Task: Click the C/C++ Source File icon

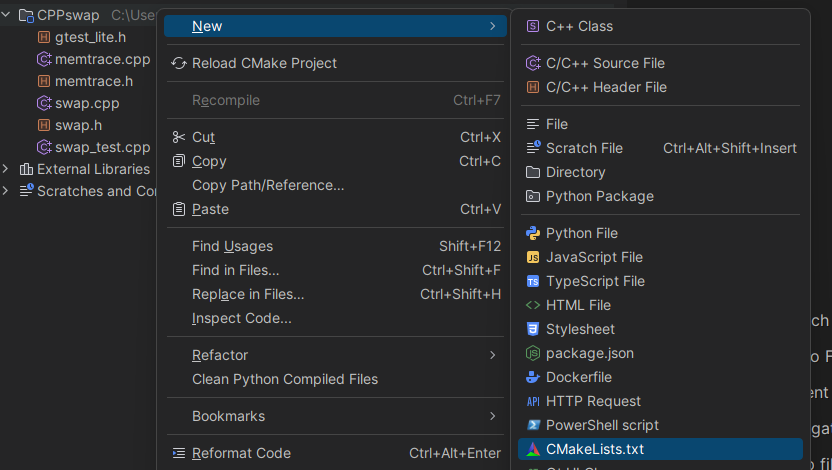Action: pyautogui.click(x=533, y=63)
